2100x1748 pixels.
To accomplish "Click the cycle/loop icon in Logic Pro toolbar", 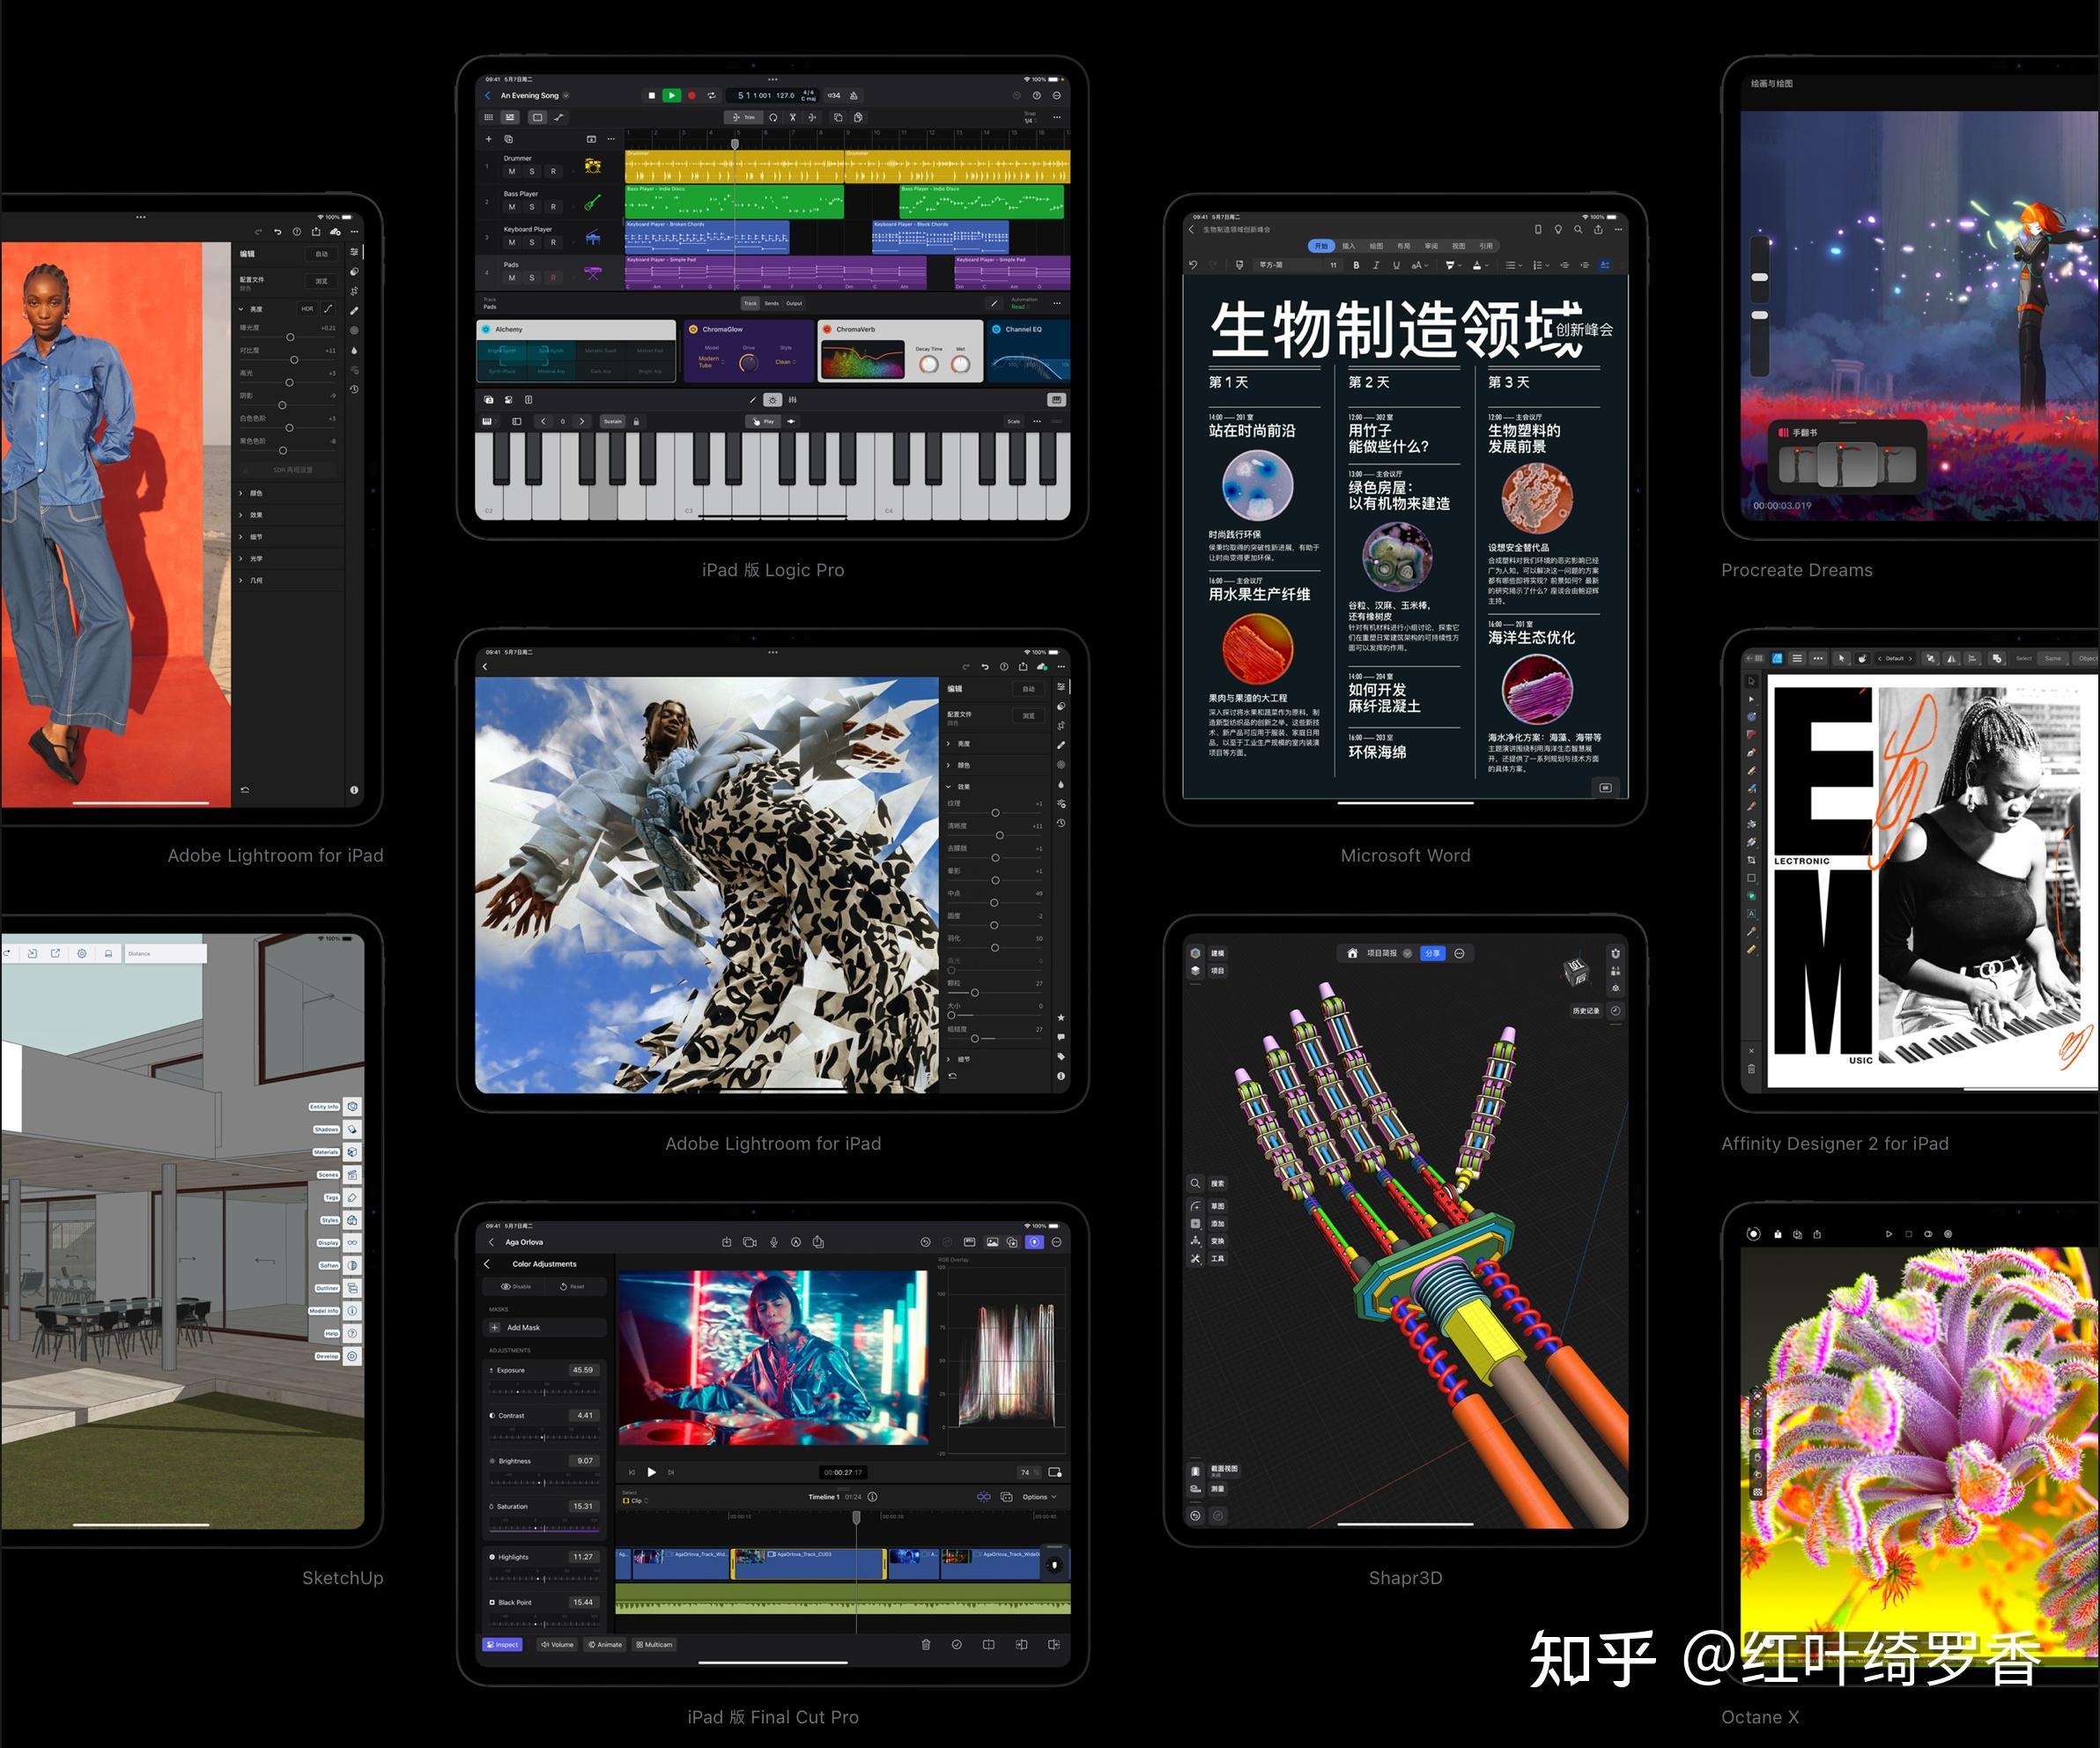I will click(712, 96).
